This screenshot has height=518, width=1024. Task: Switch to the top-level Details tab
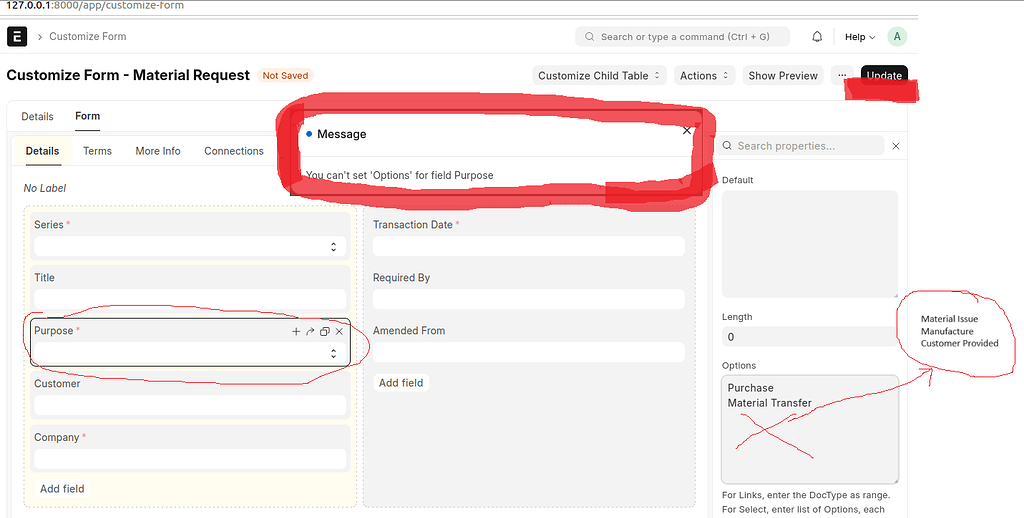click(x=37, y=117)
